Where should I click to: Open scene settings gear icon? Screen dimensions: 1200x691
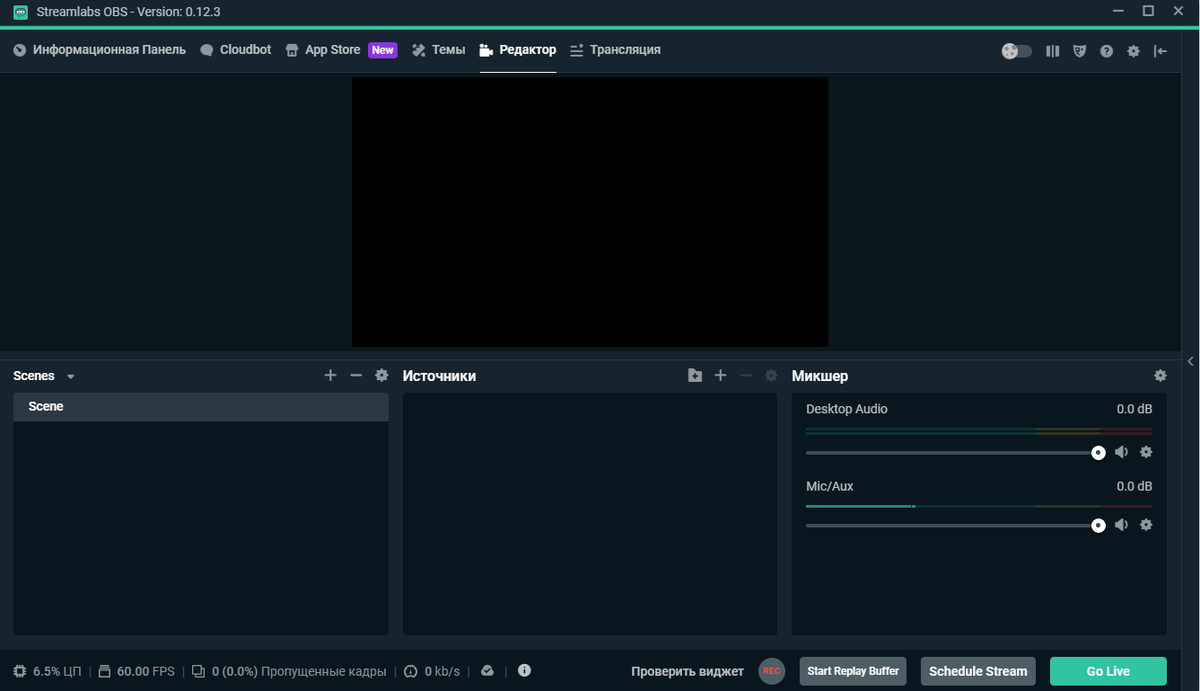tap(381, 375)
